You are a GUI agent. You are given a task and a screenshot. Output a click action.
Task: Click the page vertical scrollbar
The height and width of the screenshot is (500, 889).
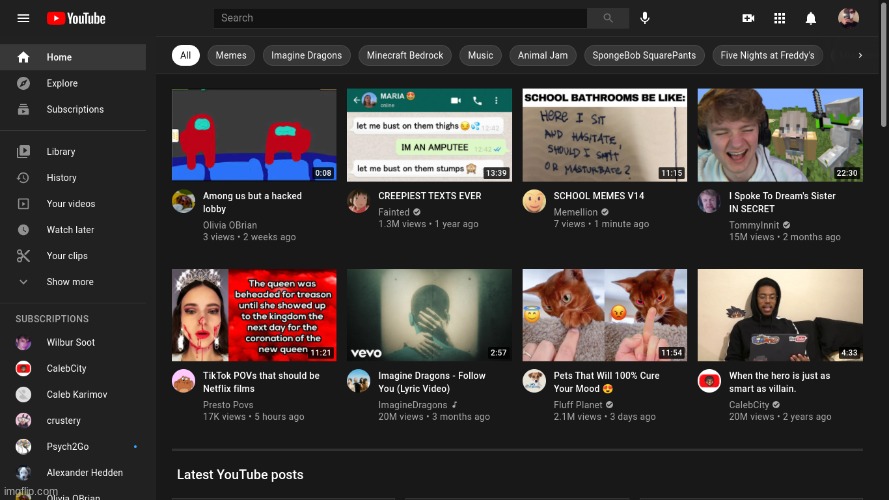(x=884, y=63)
